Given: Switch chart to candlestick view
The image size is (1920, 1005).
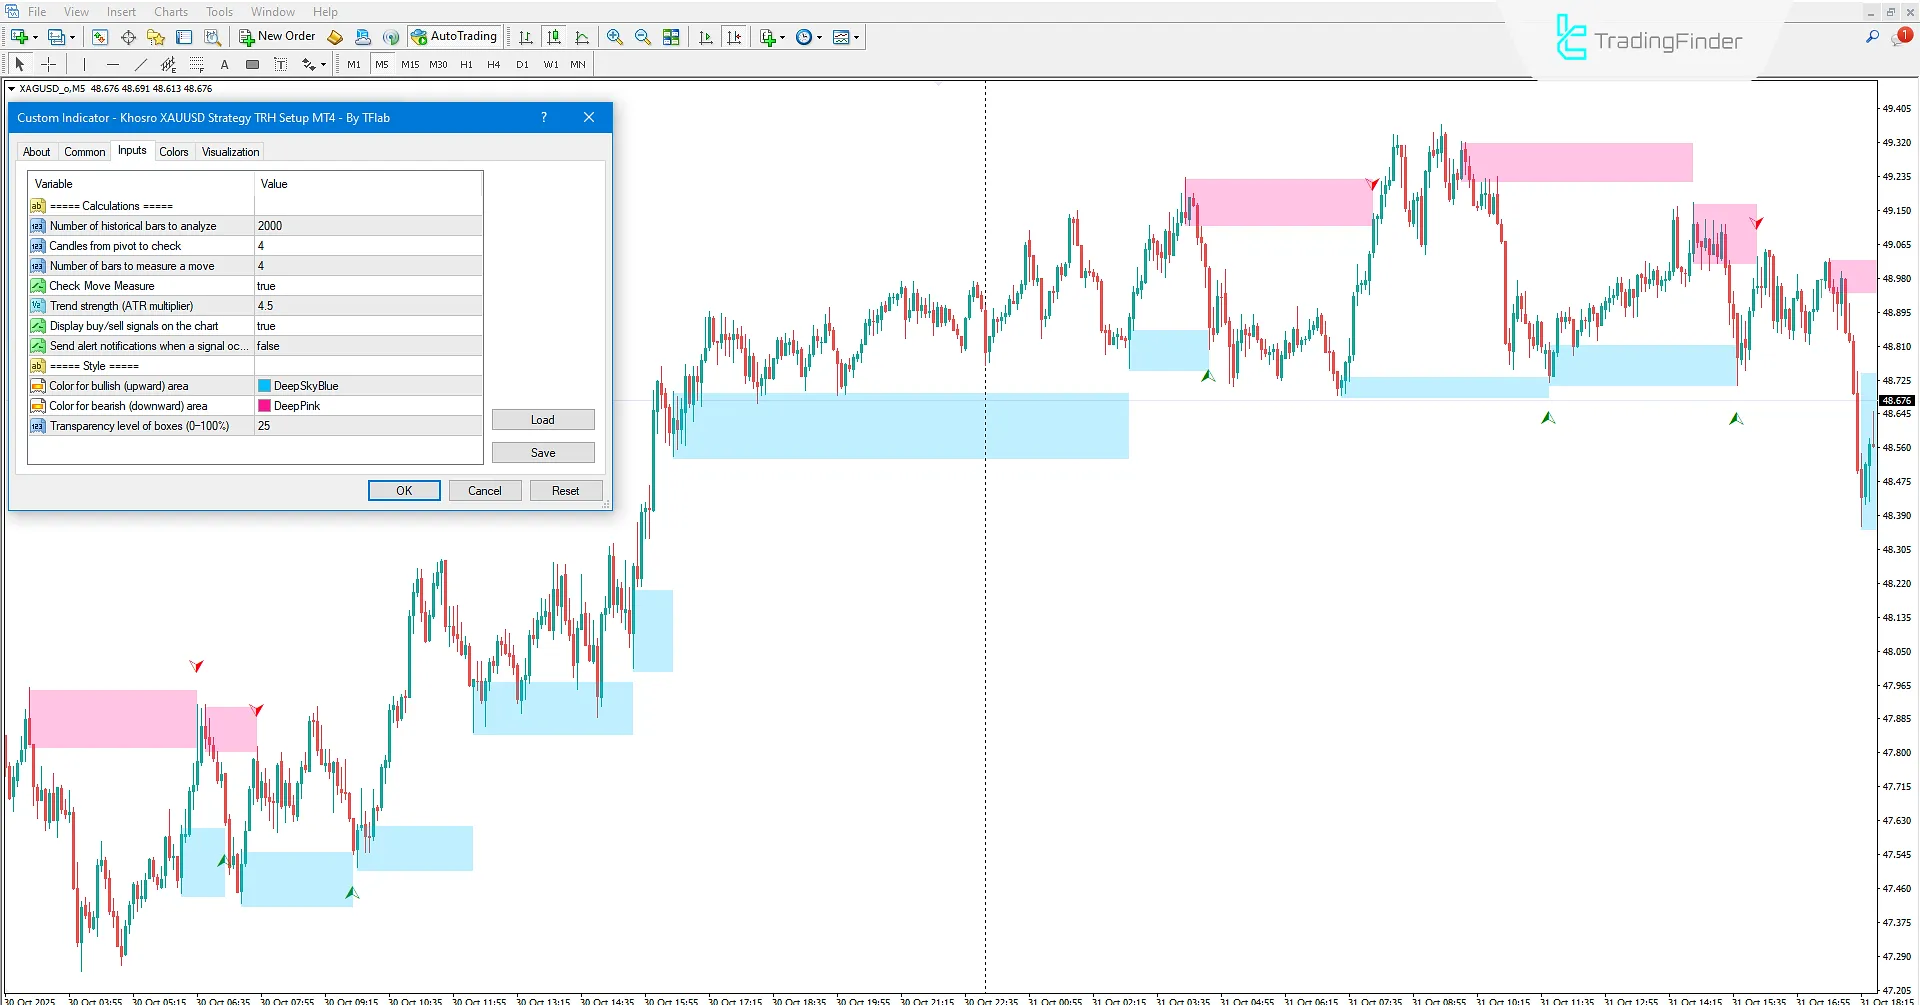Looking at the screenshot, I should point(554,37).
